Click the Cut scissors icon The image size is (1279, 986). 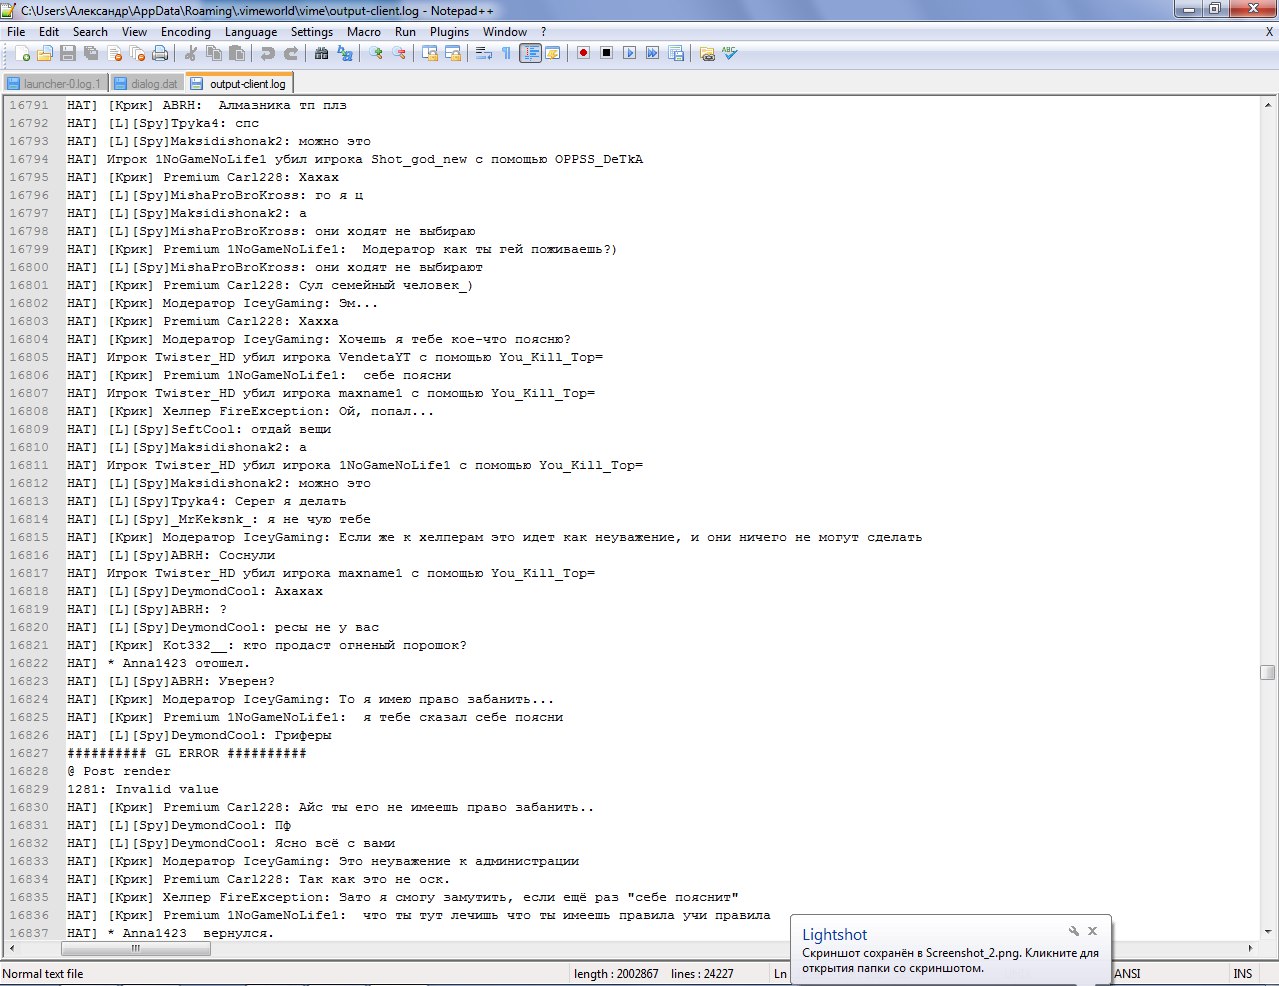(190, 54)
